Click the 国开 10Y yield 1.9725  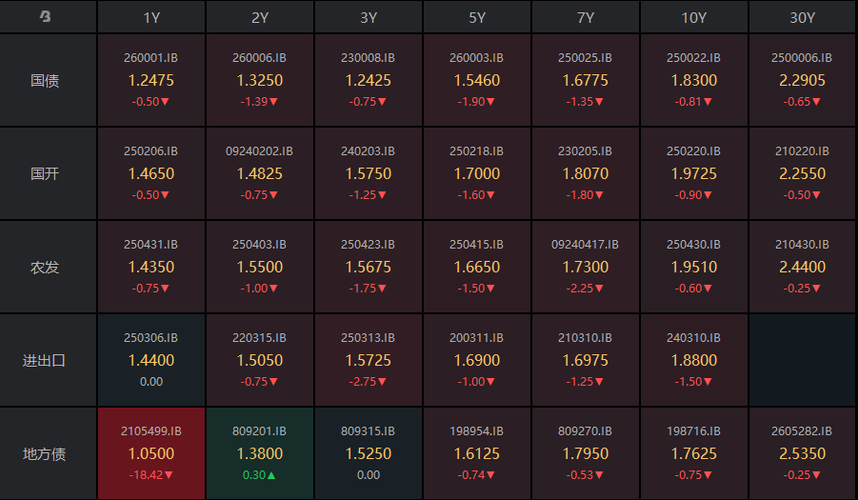694,174
